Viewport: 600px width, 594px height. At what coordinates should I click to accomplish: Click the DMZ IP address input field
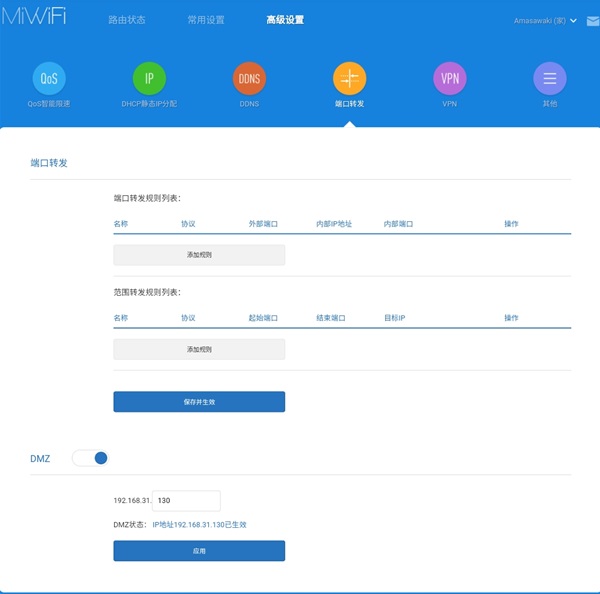tap(186, 501)
